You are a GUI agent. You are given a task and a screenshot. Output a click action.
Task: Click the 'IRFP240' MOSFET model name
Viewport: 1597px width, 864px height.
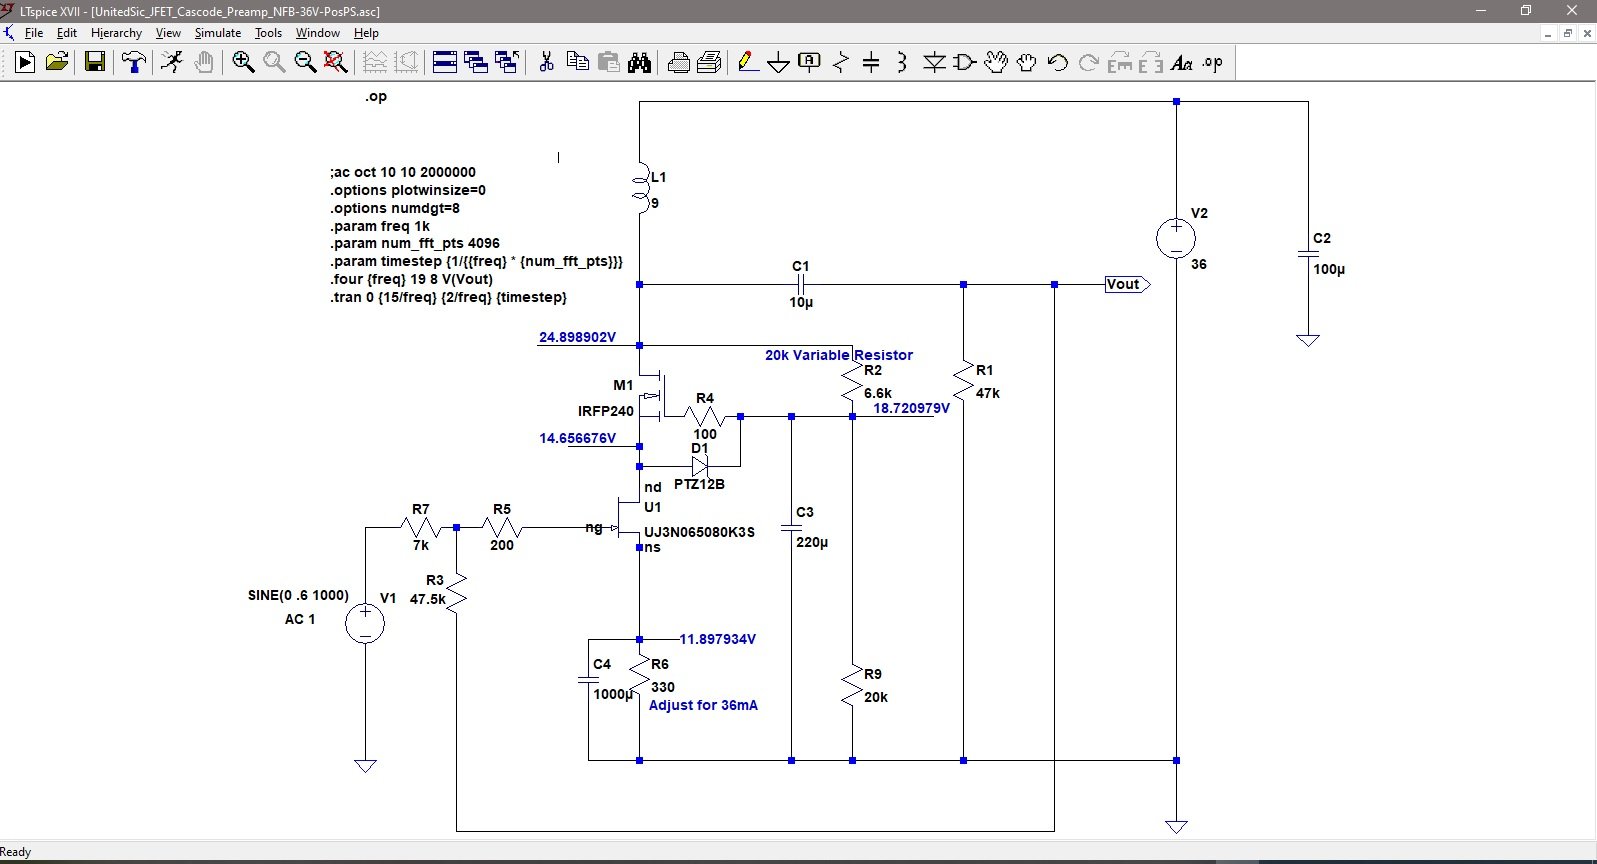606,411
